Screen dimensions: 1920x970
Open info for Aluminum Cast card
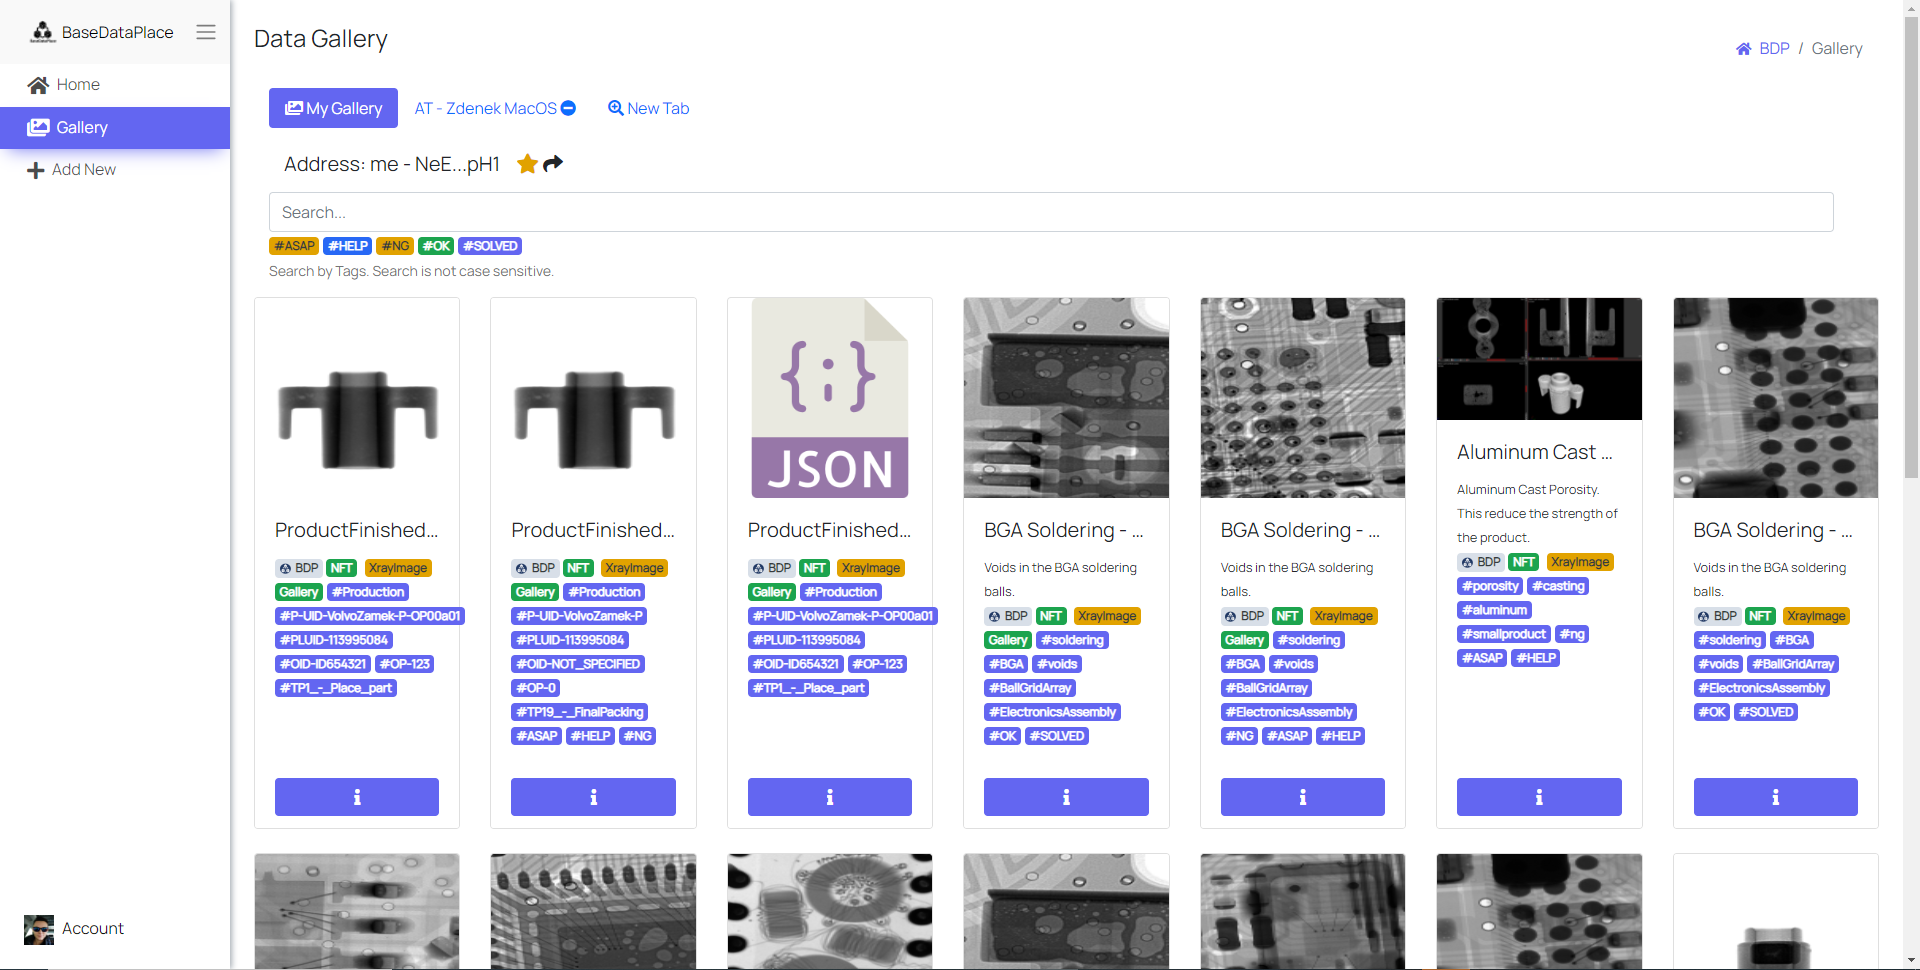1538,797
